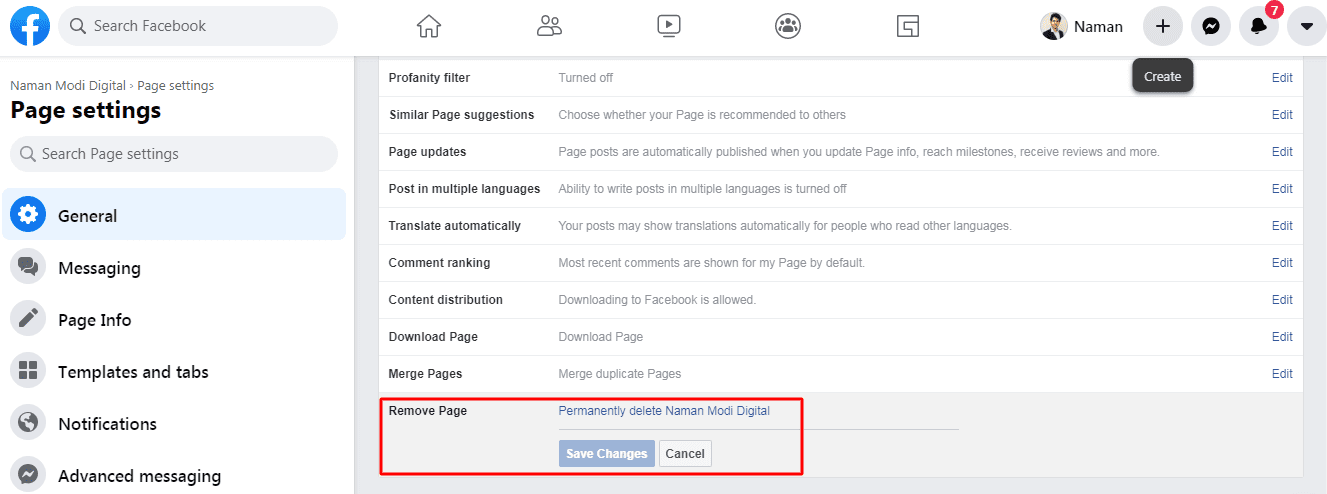Click the Download Page row label
Image resolution: width=1327 pixels, height=494 pixels.
[x=433, y=337]
